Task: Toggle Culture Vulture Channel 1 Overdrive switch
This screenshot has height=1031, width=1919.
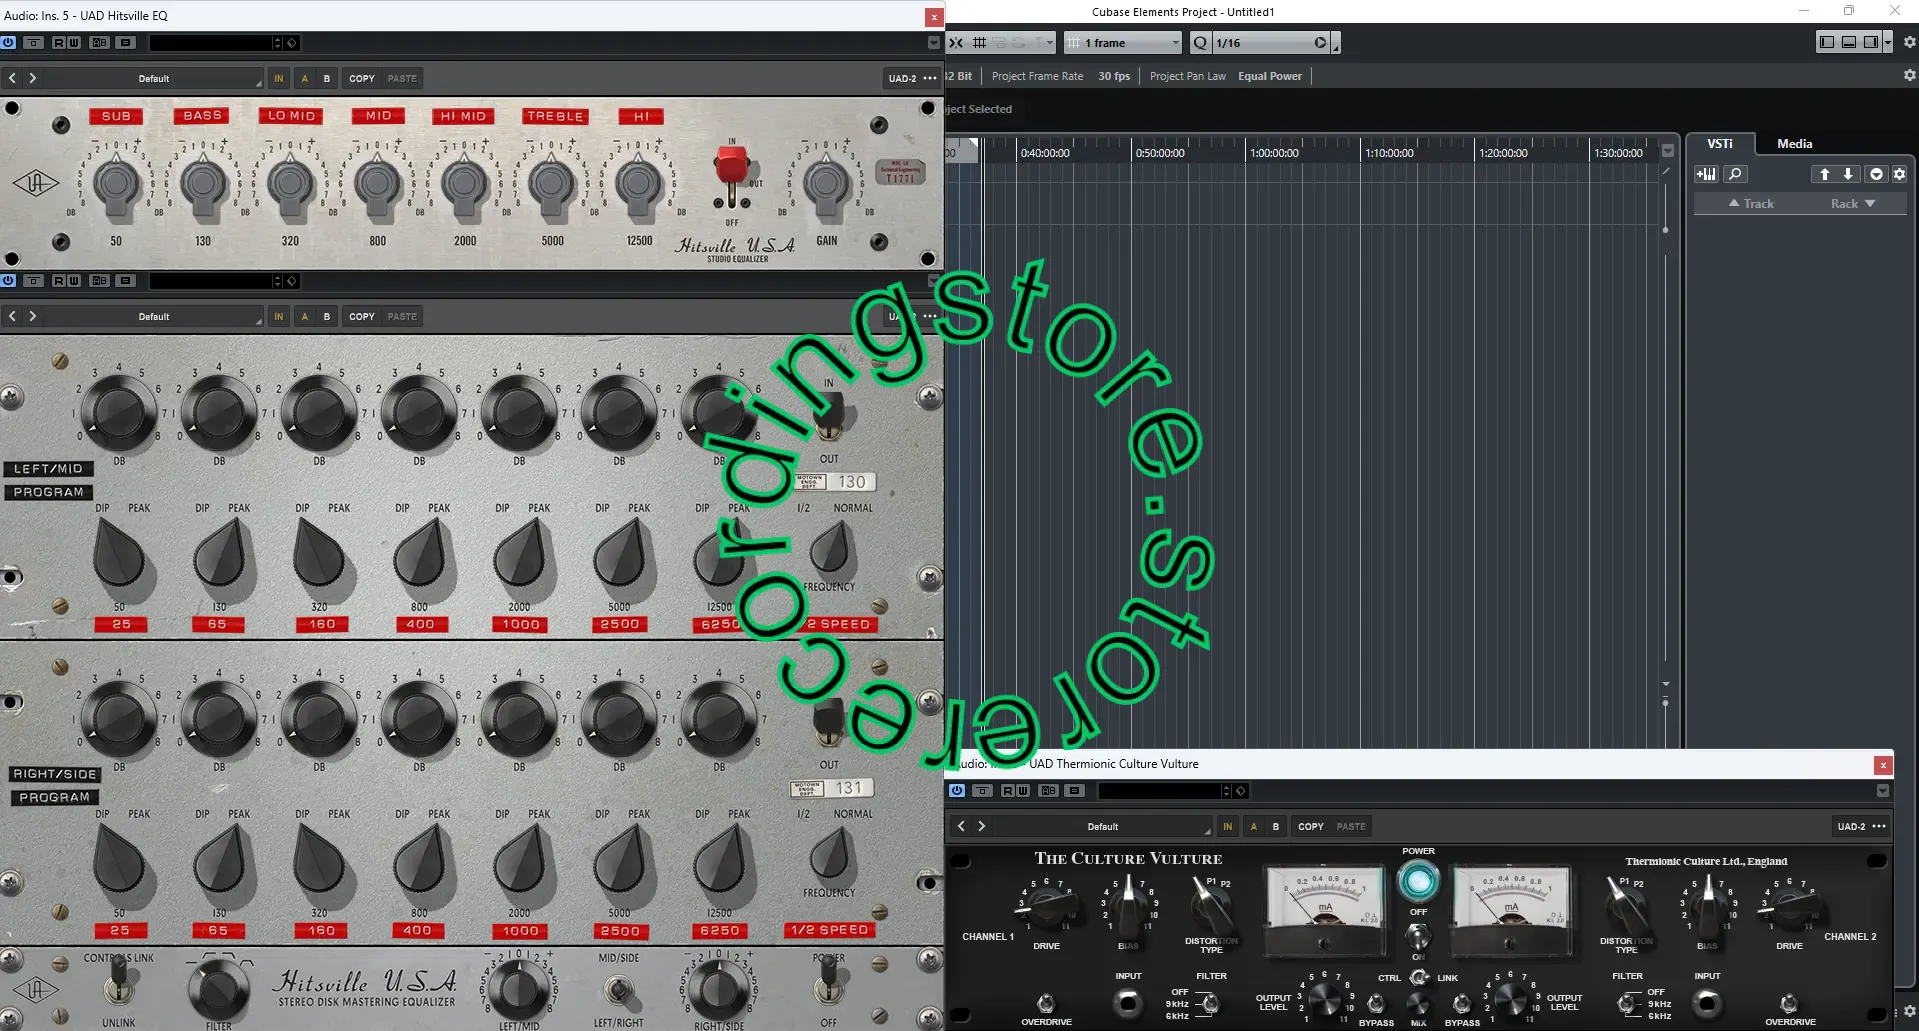Action: 1046,1002
